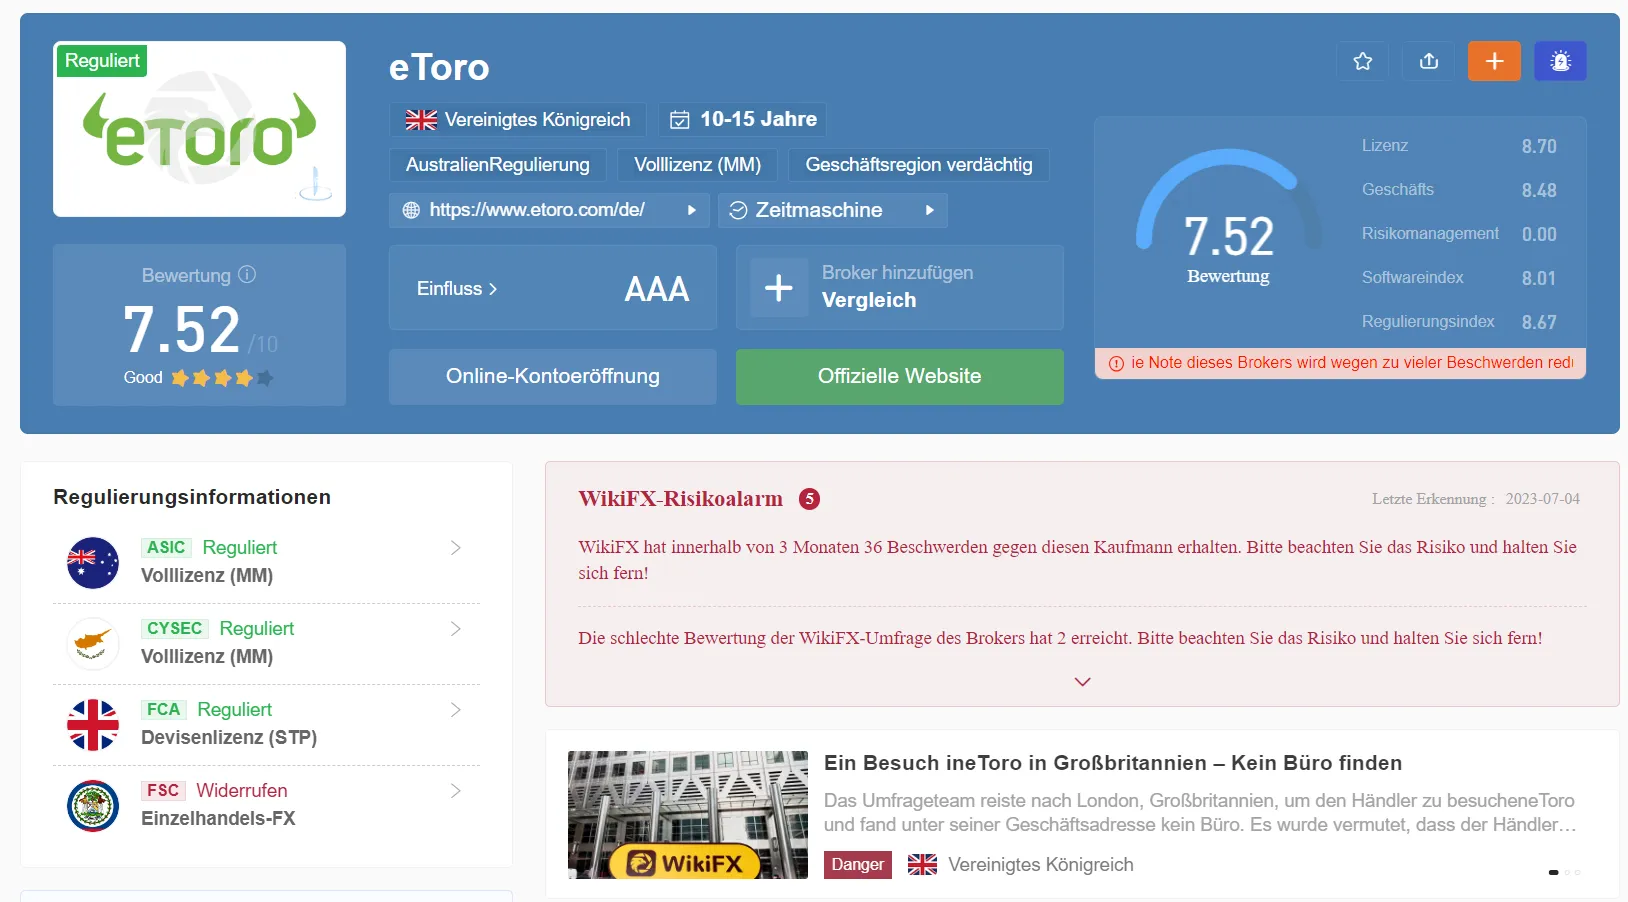The width and height of the screenshot is (1628, 902).
Task: Click the warning icon in complaints notice
Action: 1116,363
